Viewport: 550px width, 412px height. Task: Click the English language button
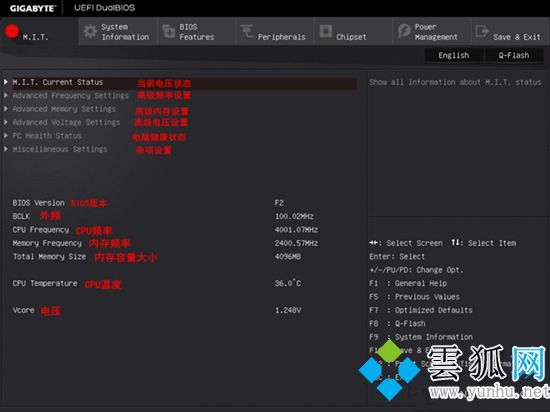click(454, 55)
